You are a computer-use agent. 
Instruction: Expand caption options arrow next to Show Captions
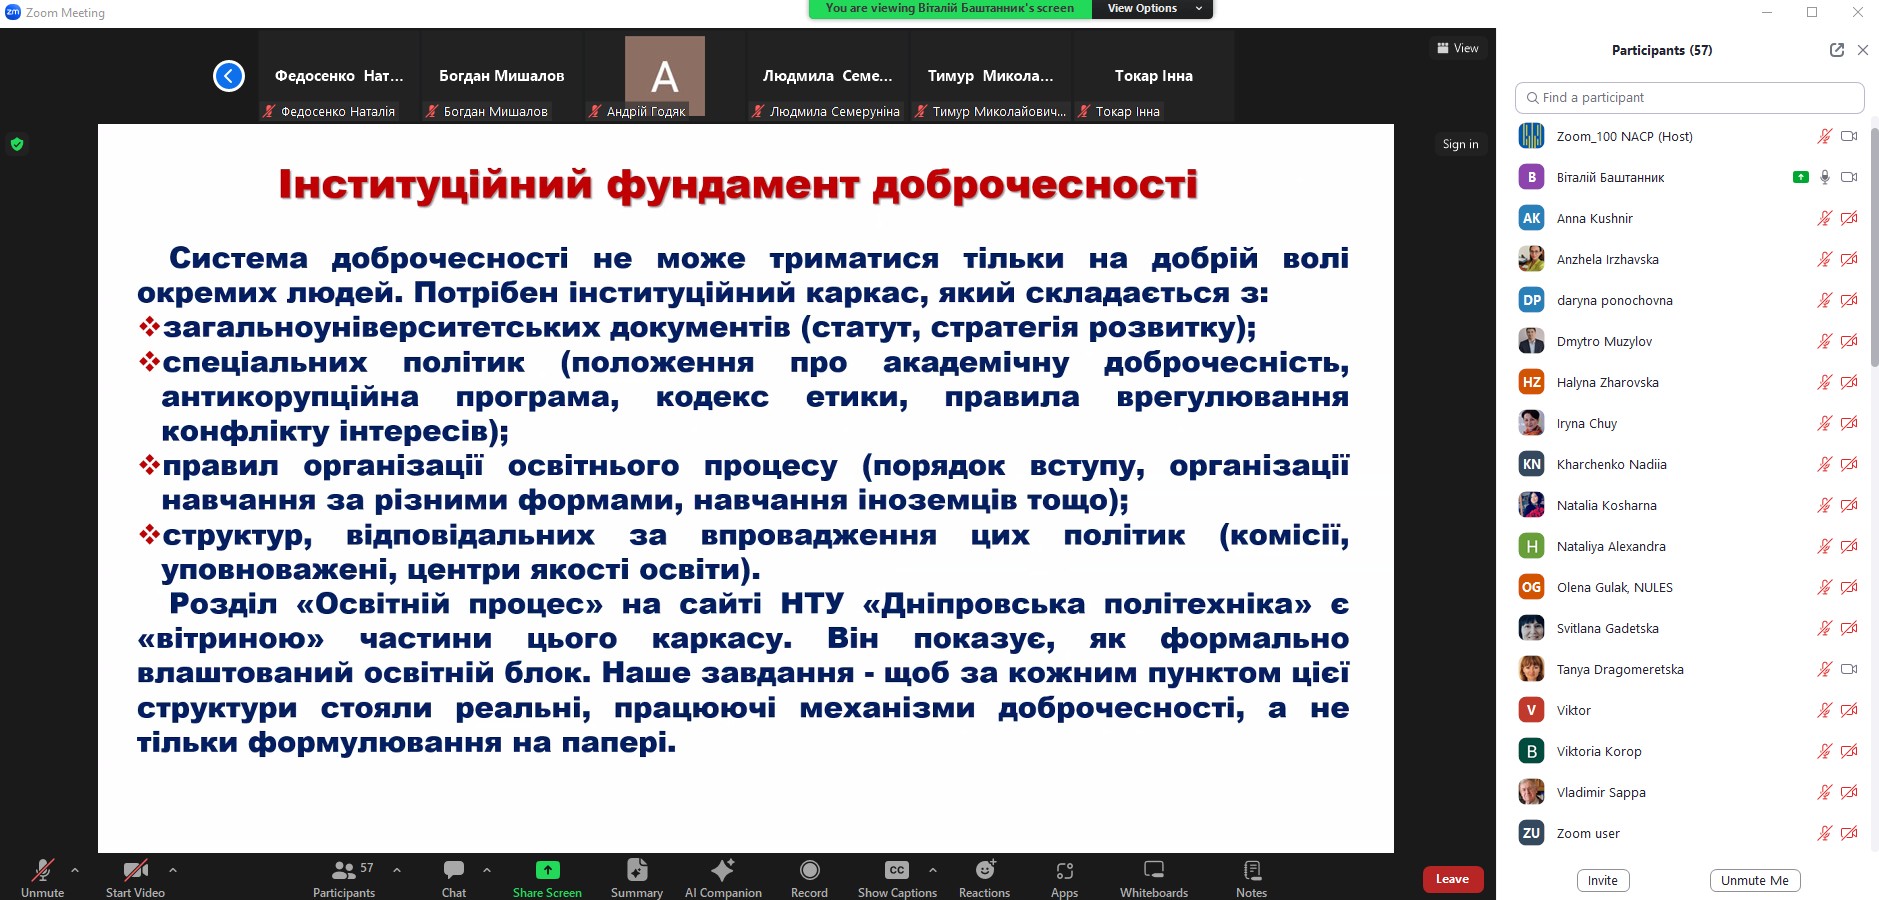933,870
